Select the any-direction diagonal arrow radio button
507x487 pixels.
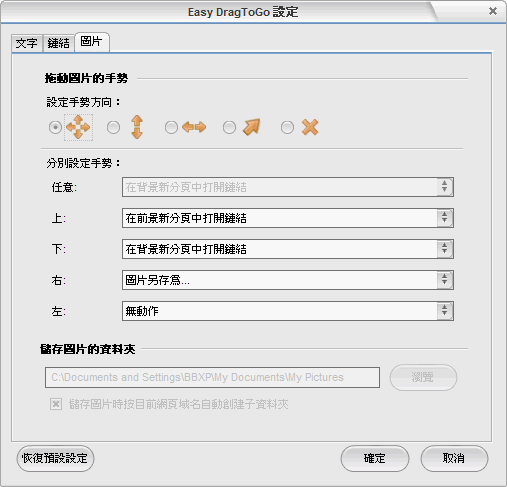point(229,127)
